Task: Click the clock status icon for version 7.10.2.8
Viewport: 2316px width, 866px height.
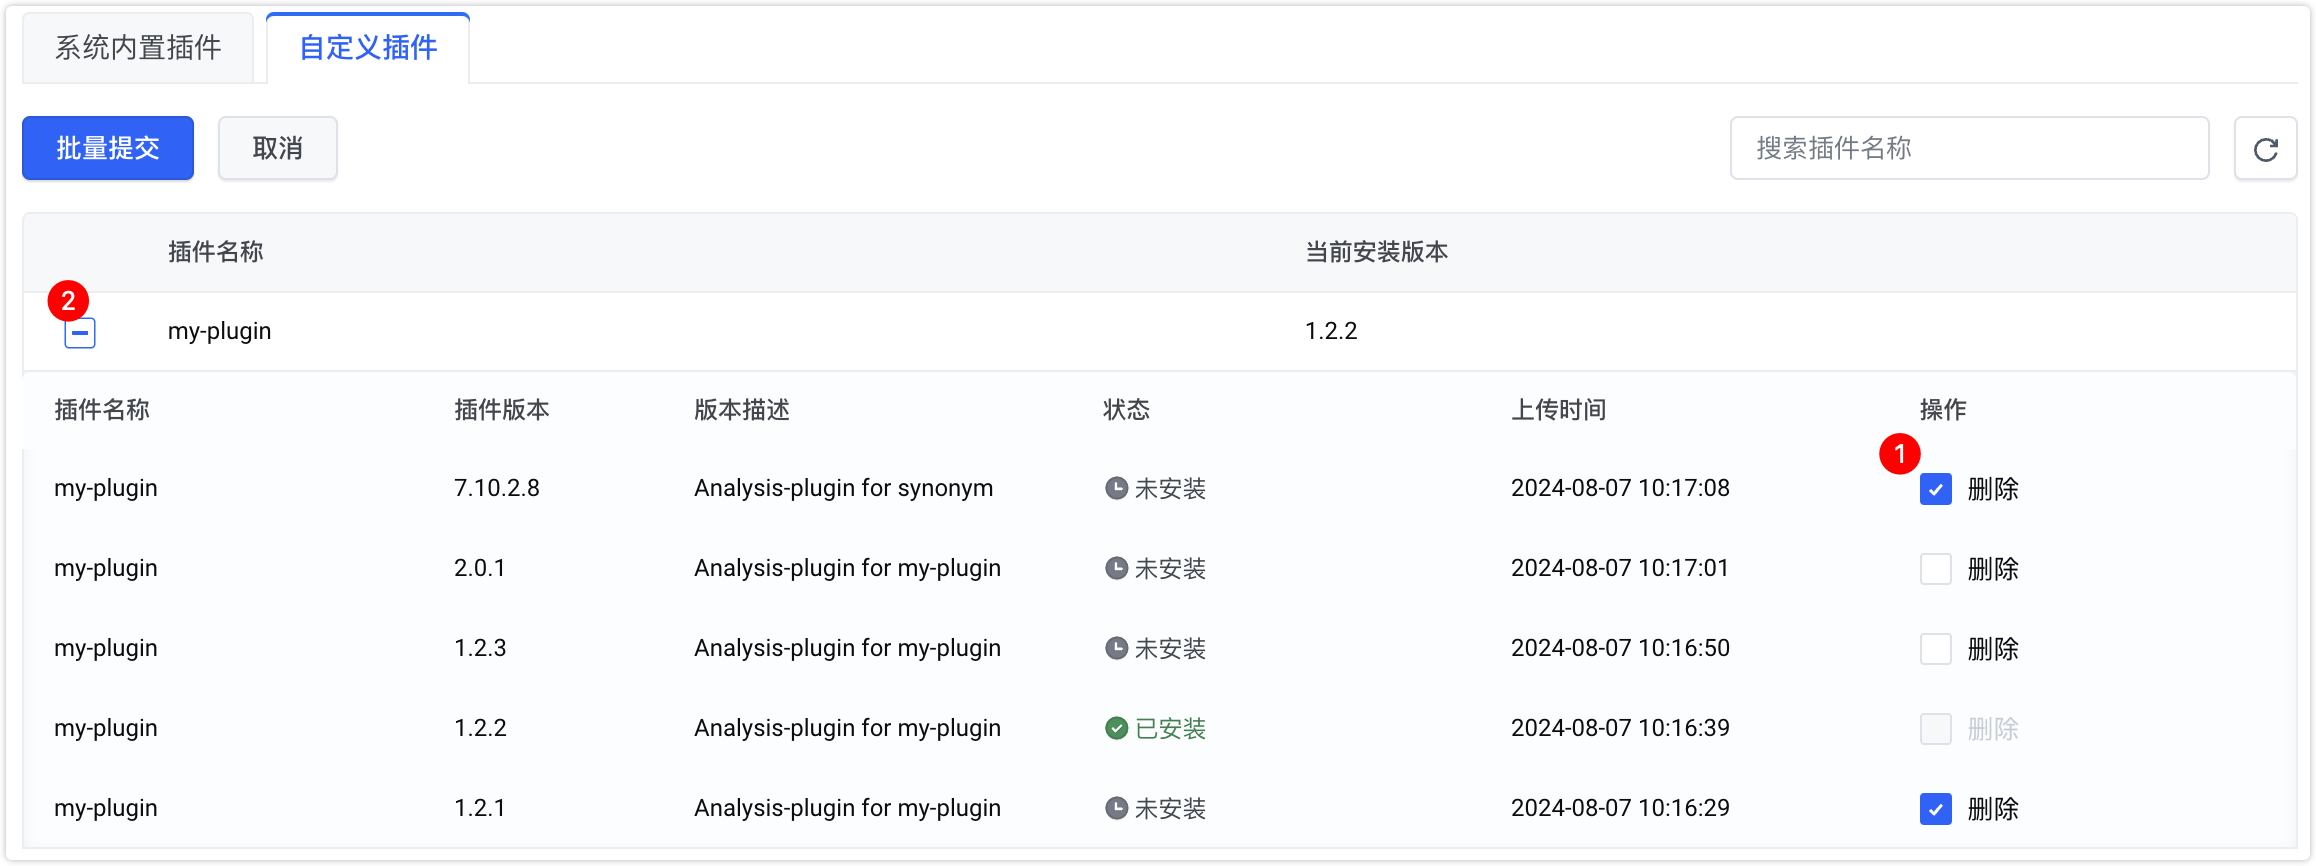Action: click(1116, 488)
